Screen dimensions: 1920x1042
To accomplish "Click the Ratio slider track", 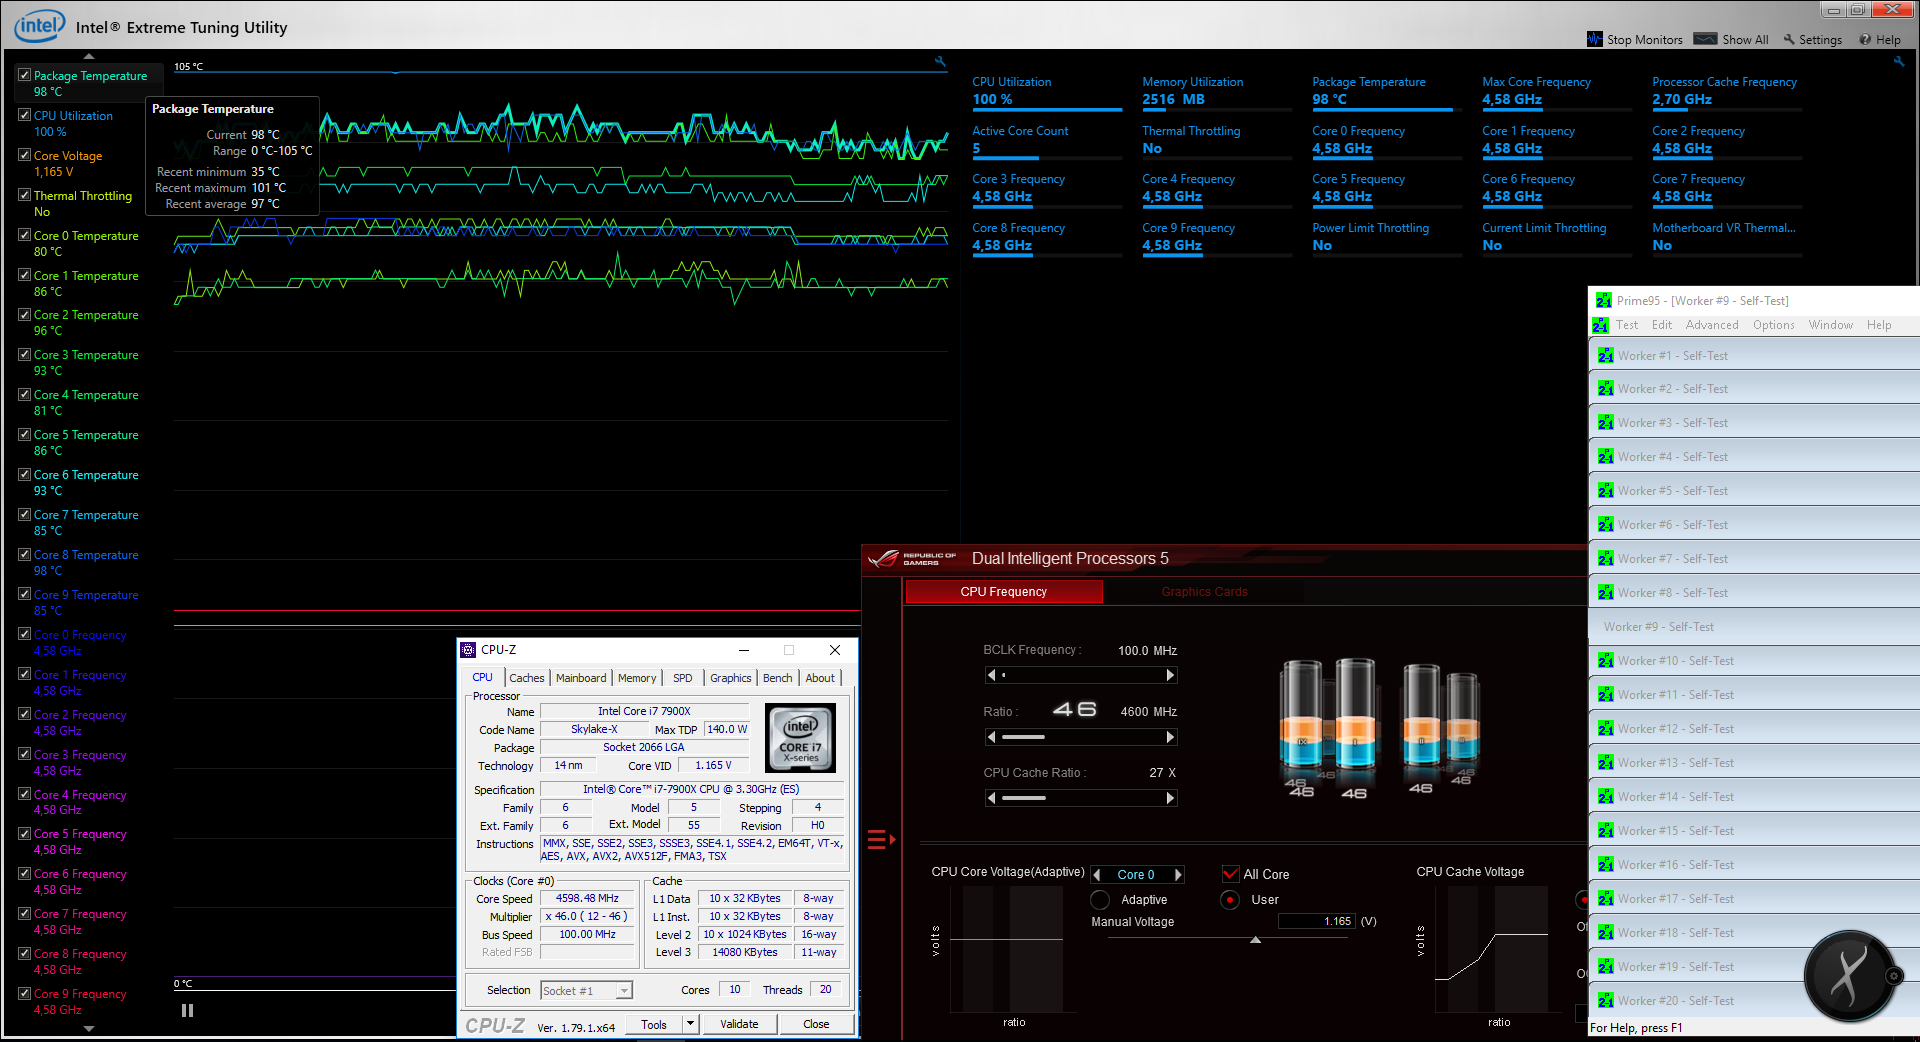I will coord(1081,737).
